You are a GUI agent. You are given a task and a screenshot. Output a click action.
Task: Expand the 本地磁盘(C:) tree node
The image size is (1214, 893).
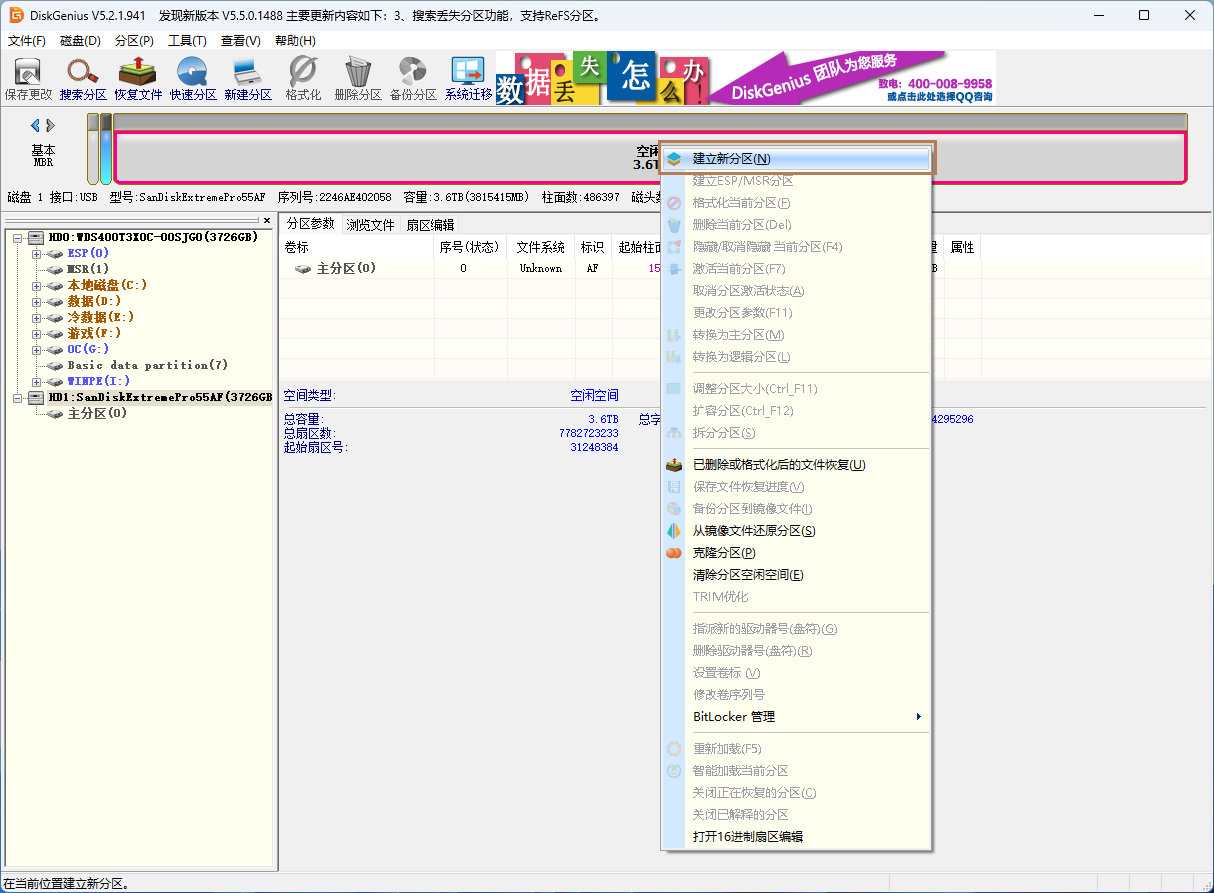click(36, 285)
